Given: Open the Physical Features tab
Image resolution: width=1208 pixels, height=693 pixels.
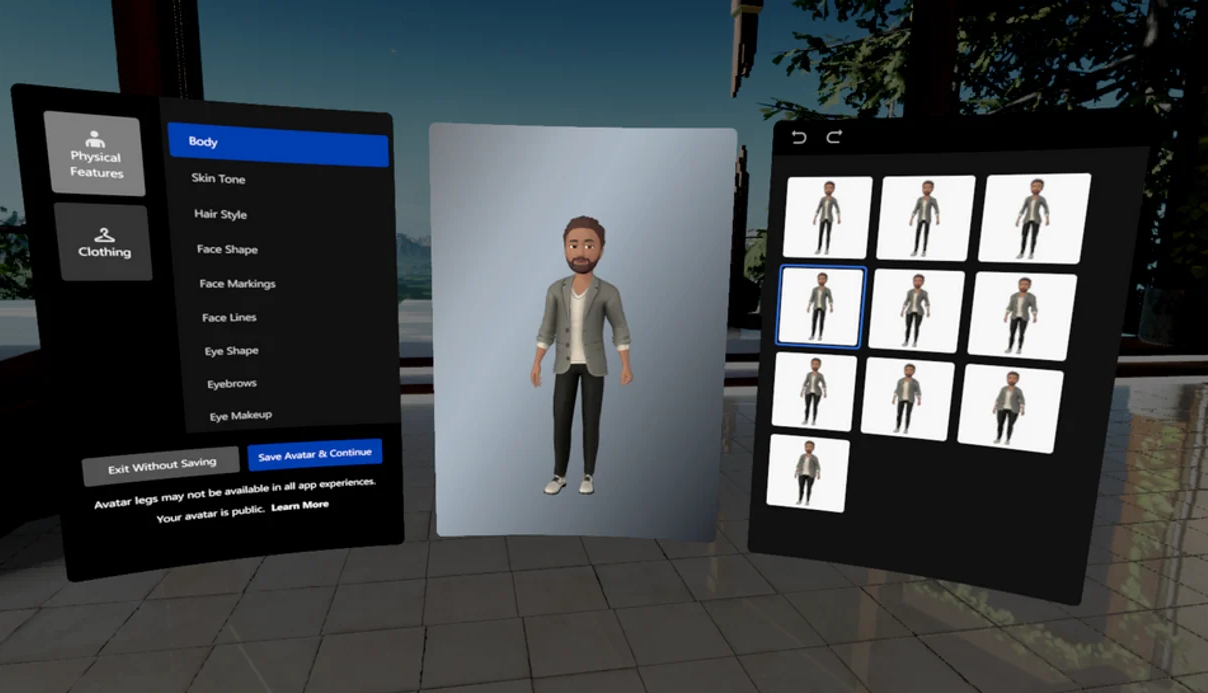Looking at the screenshot, I should pyautogui.click(x=95, y=154).
